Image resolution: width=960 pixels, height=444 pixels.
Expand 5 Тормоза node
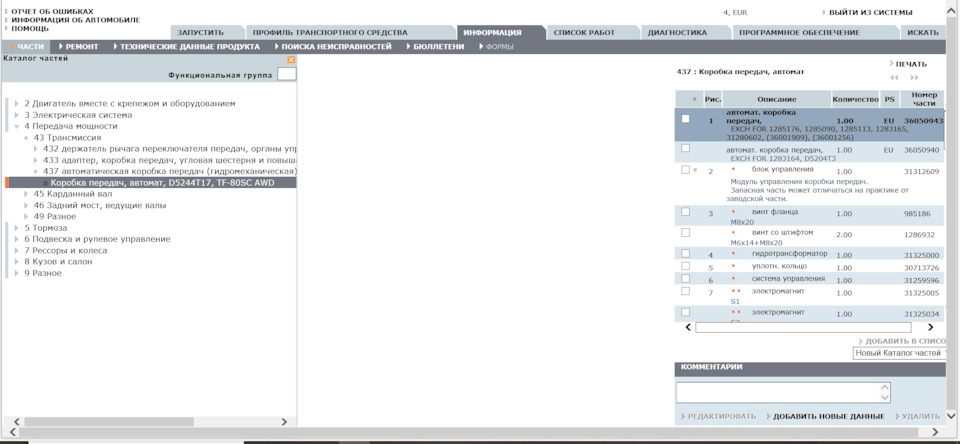[17, 228]
